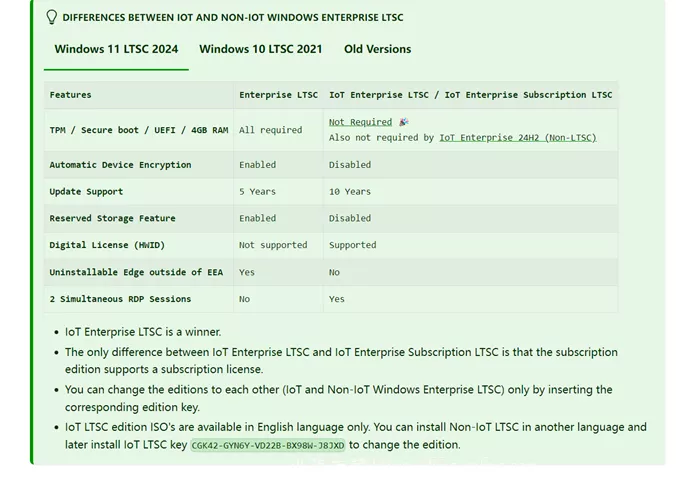676x480 pixels.
Task: Click the IoT Enterprise LTSC column header
Action: (x=470, y=95)
